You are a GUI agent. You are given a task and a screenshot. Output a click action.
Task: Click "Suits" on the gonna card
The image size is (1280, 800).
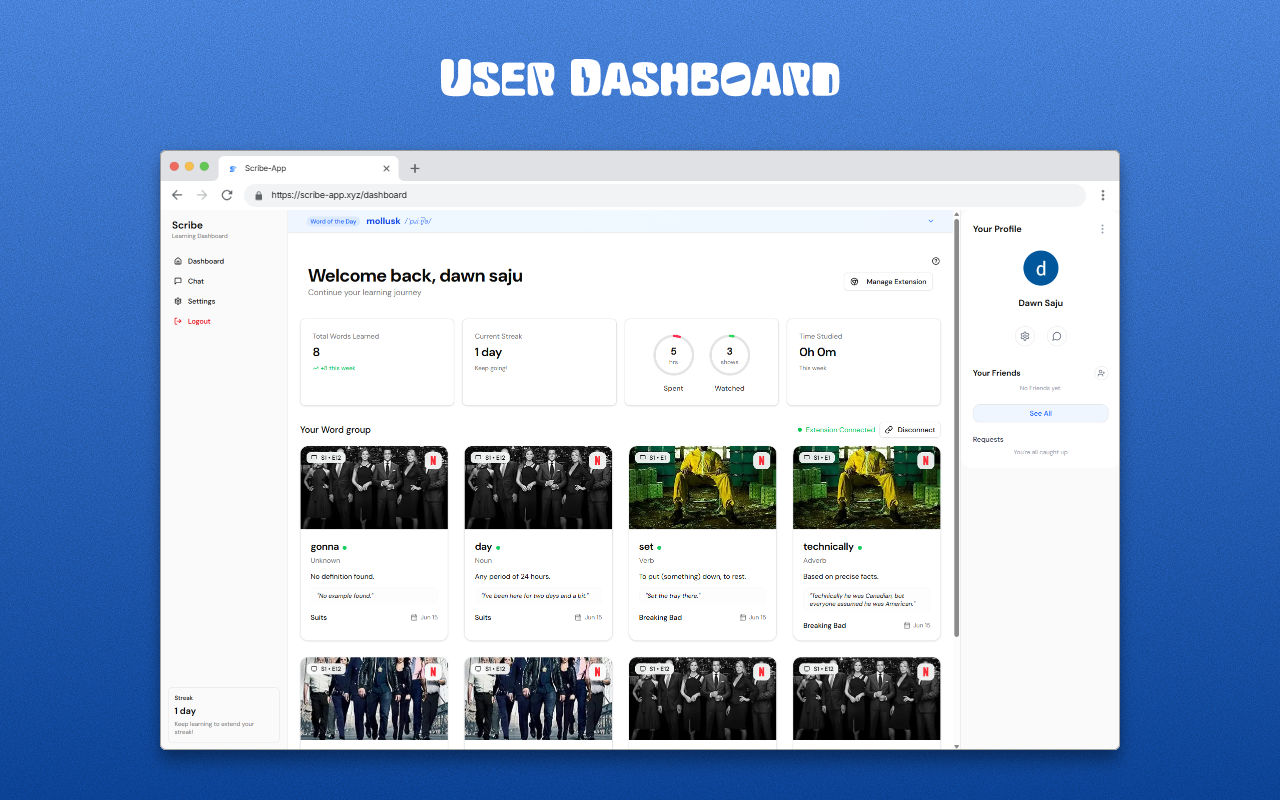[319, 618]
